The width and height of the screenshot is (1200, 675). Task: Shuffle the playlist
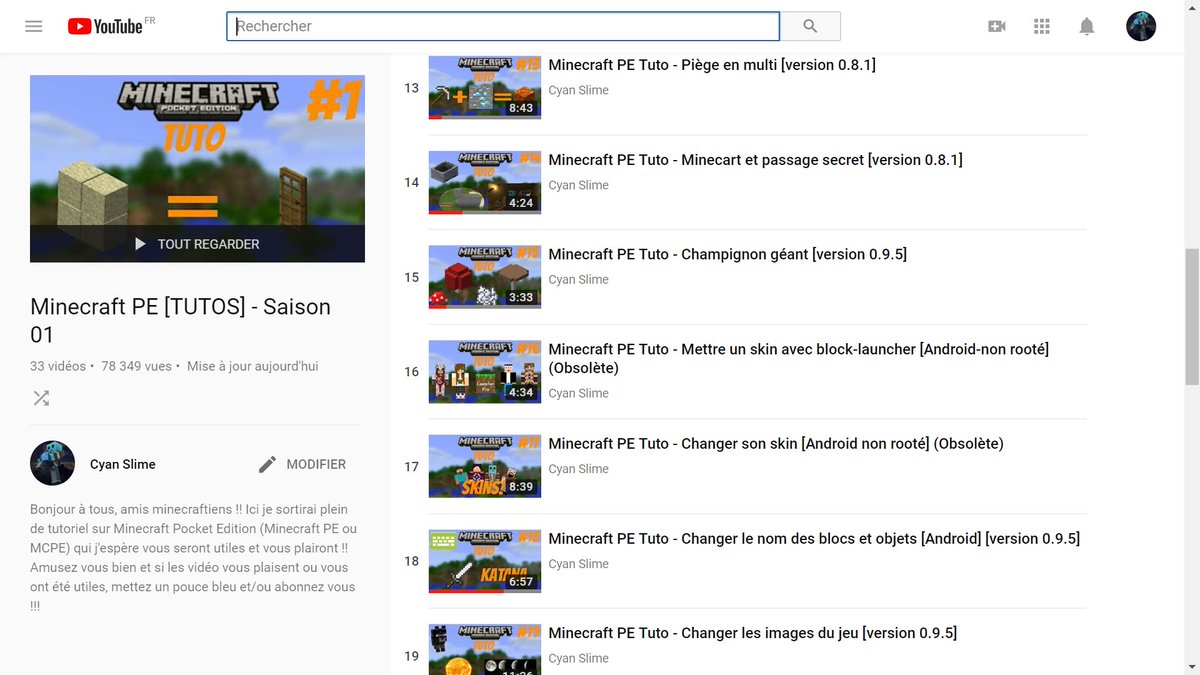(x=41, y=398)
